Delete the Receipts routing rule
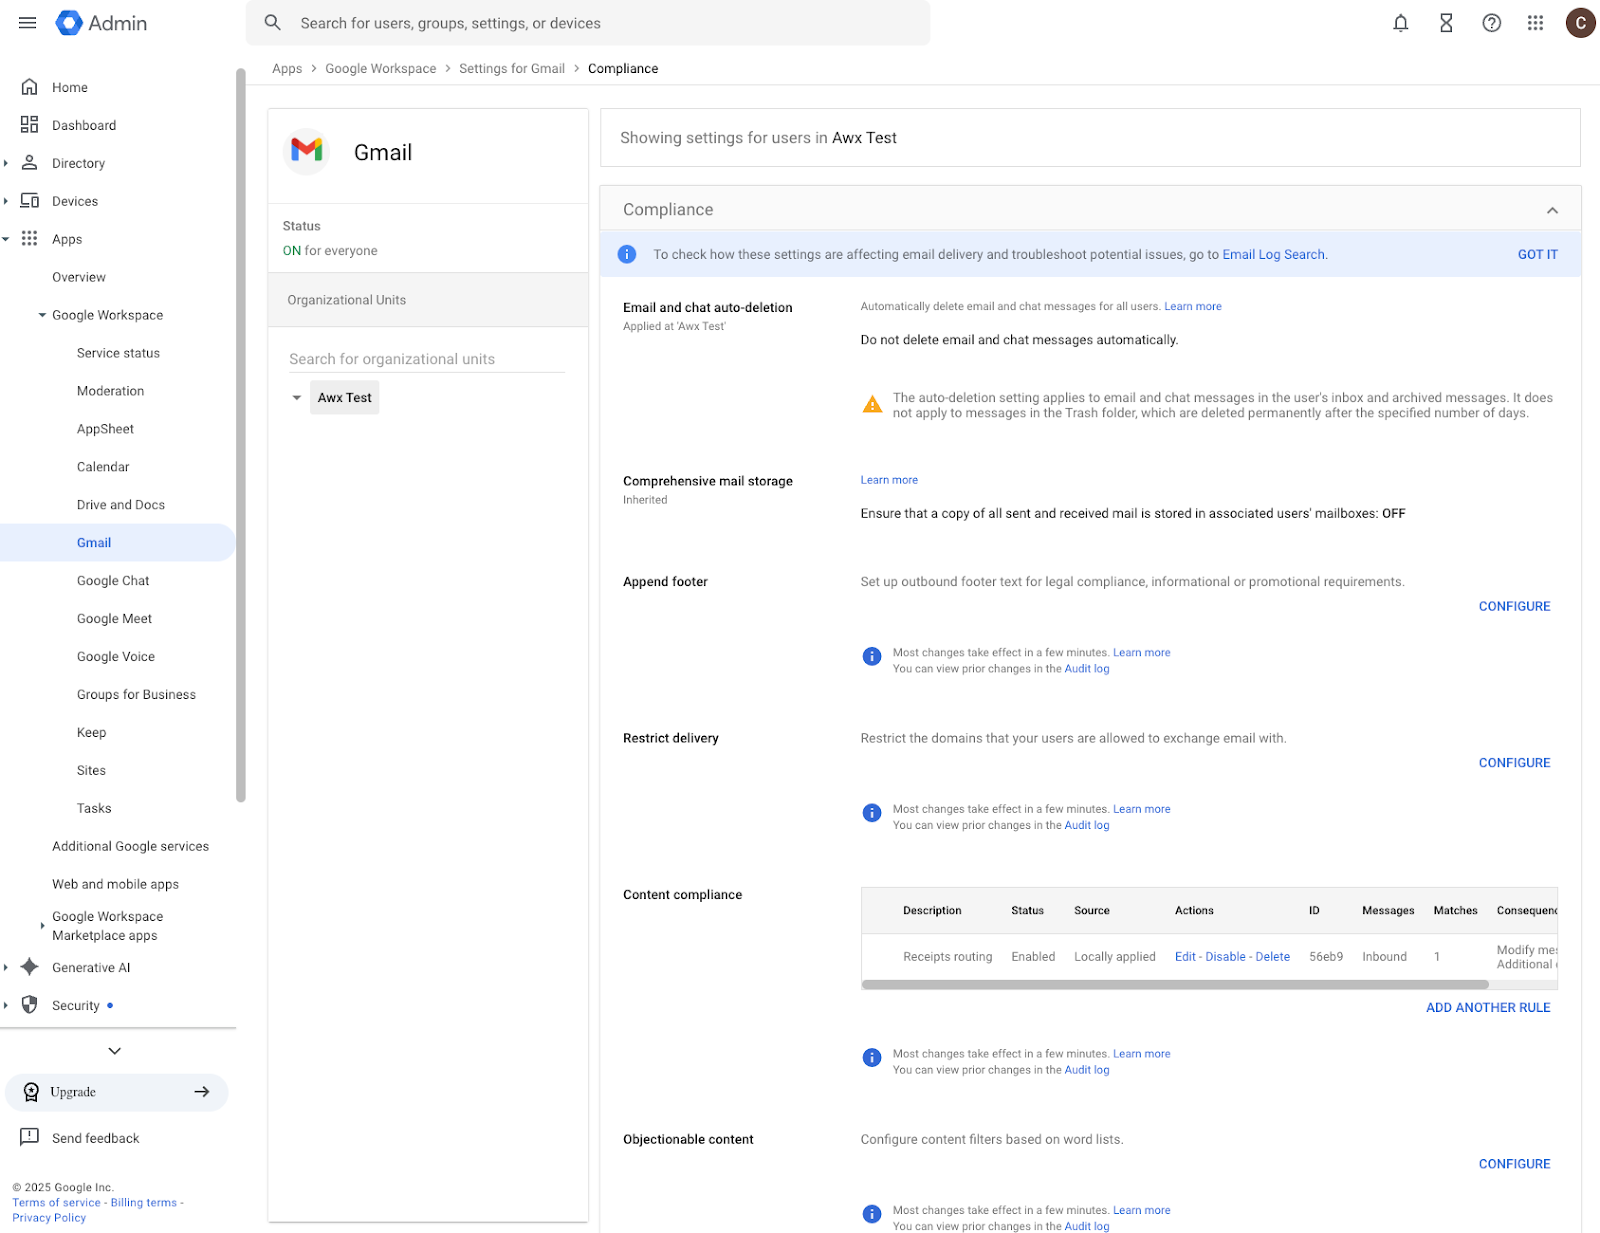 click(x=1272, y=957)
